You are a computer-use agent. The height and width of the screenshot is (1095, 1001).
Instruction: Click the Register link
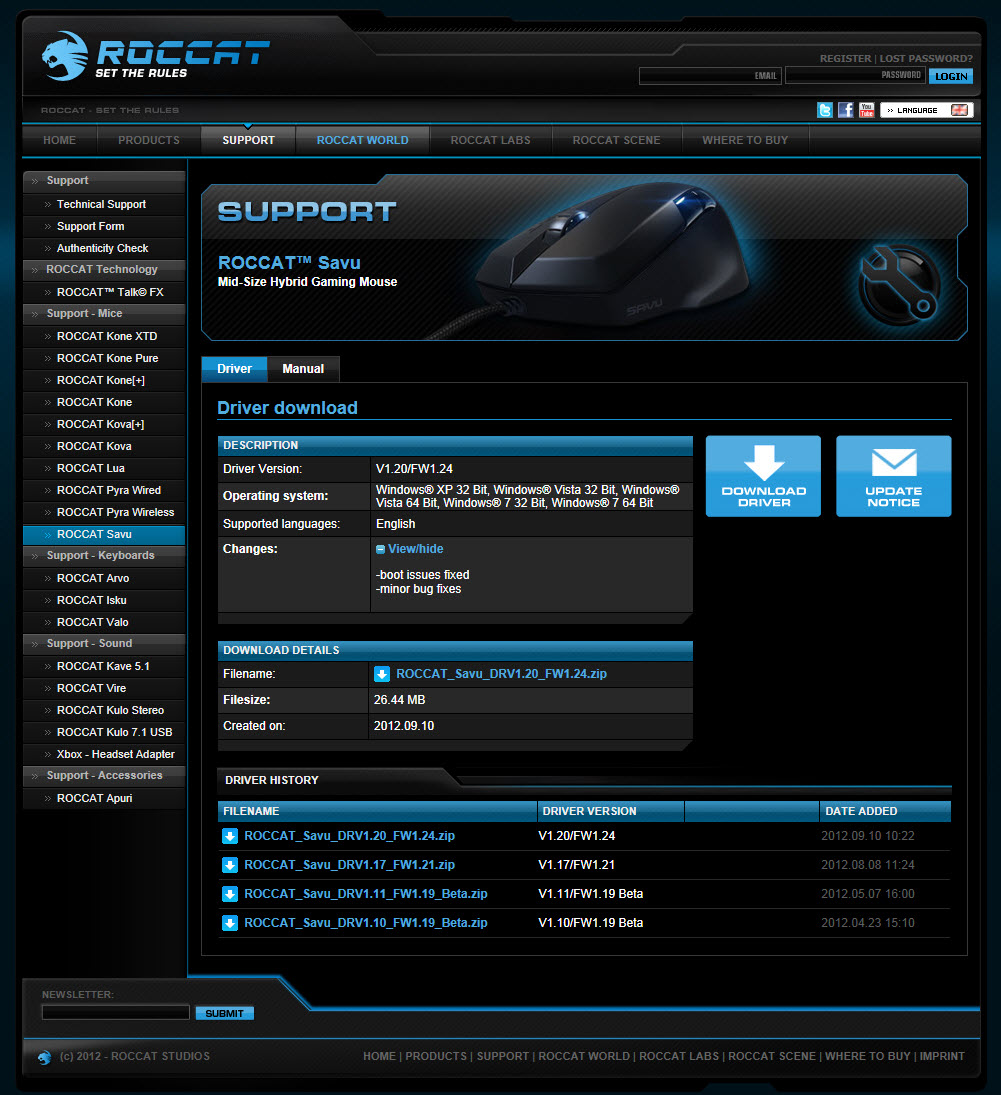point(845,59)
